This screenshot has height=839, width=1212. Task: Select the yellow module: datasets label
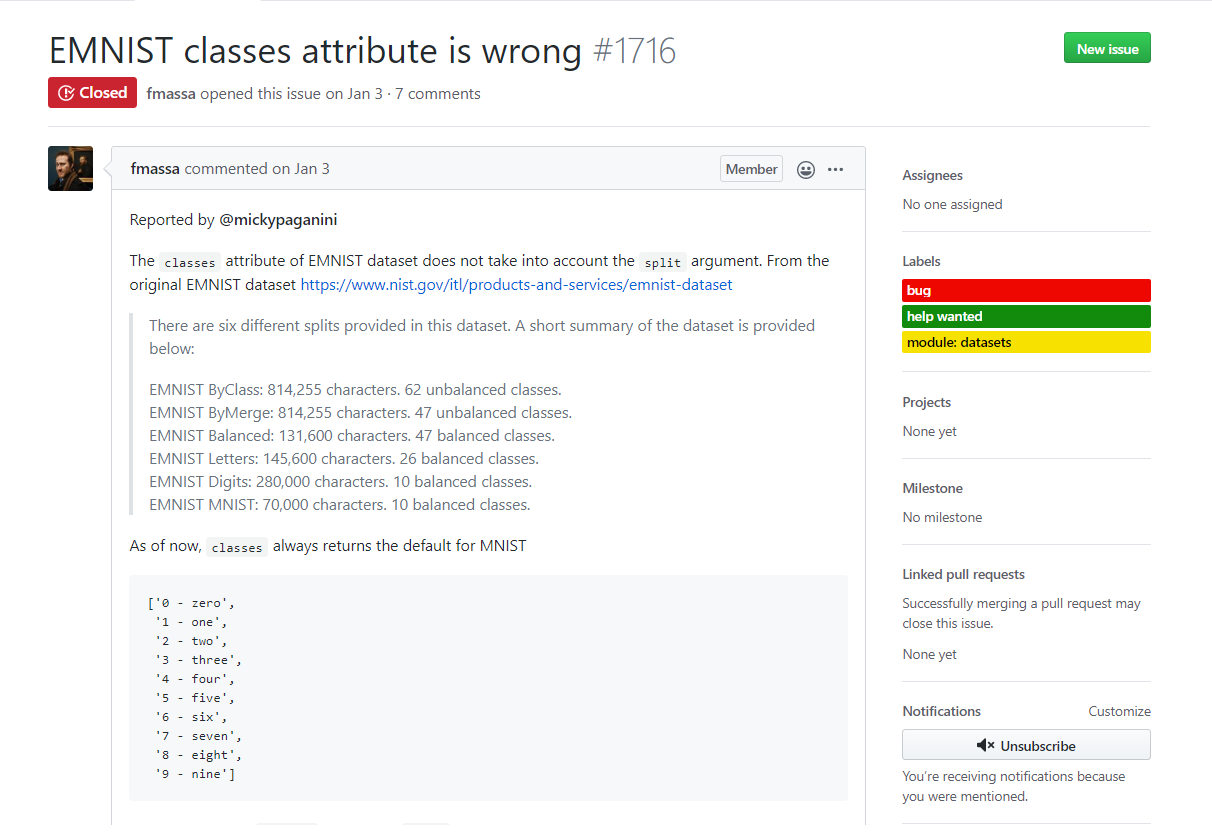tap(1026, 343)
